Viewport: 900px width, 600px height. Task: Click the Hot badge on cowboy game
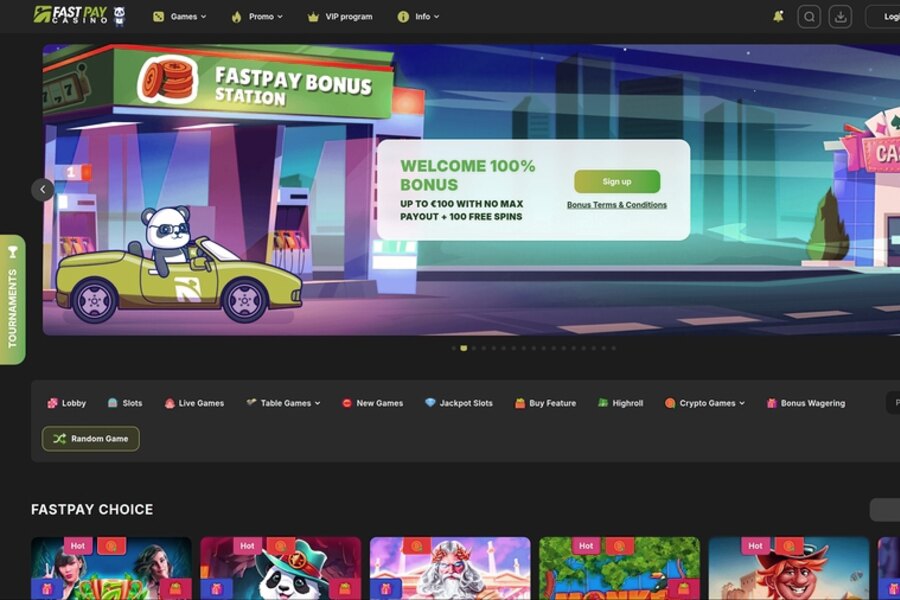tap(755, 546)
